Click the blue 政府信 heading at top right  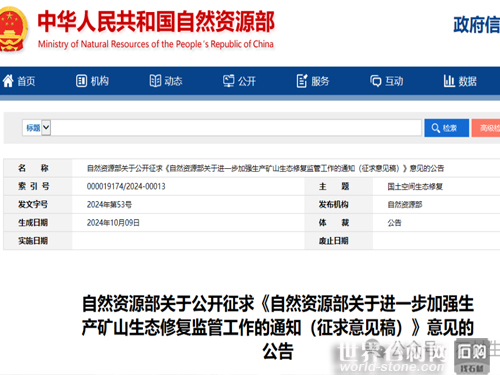[477, 25]
